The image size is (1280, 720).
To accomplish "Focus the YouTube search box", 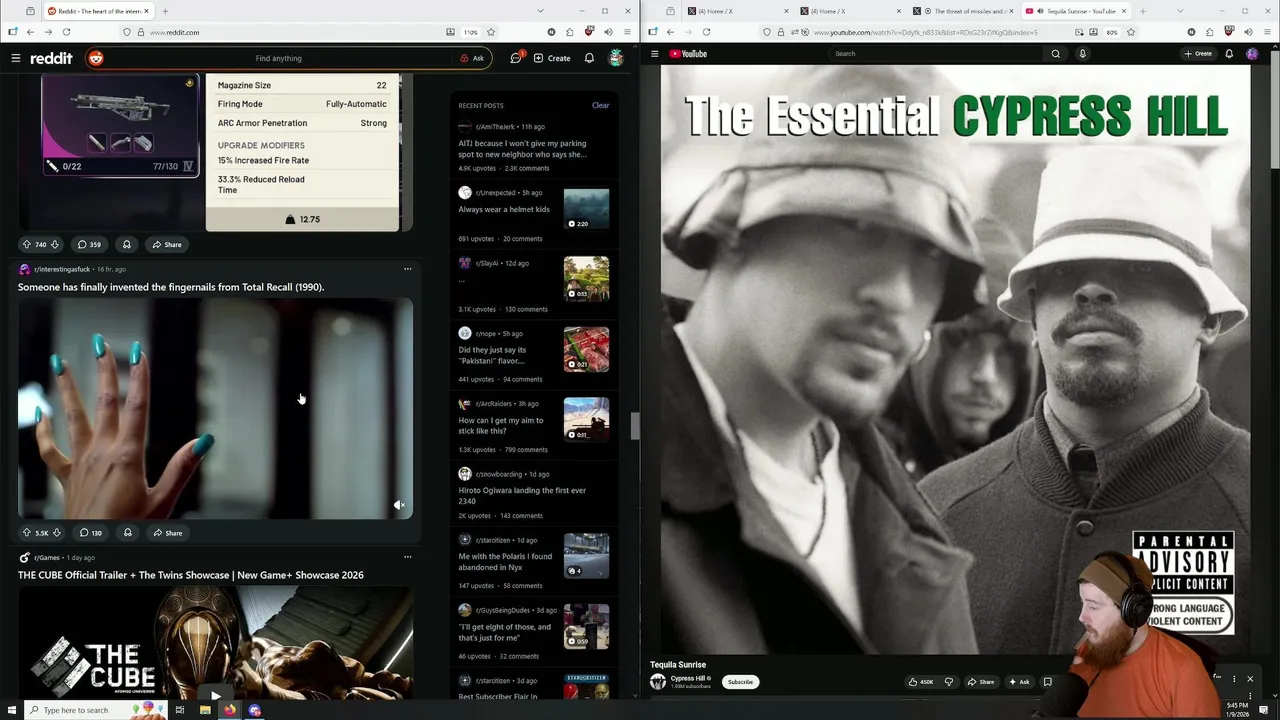I will pyautogui.click(x=935, y=54).
